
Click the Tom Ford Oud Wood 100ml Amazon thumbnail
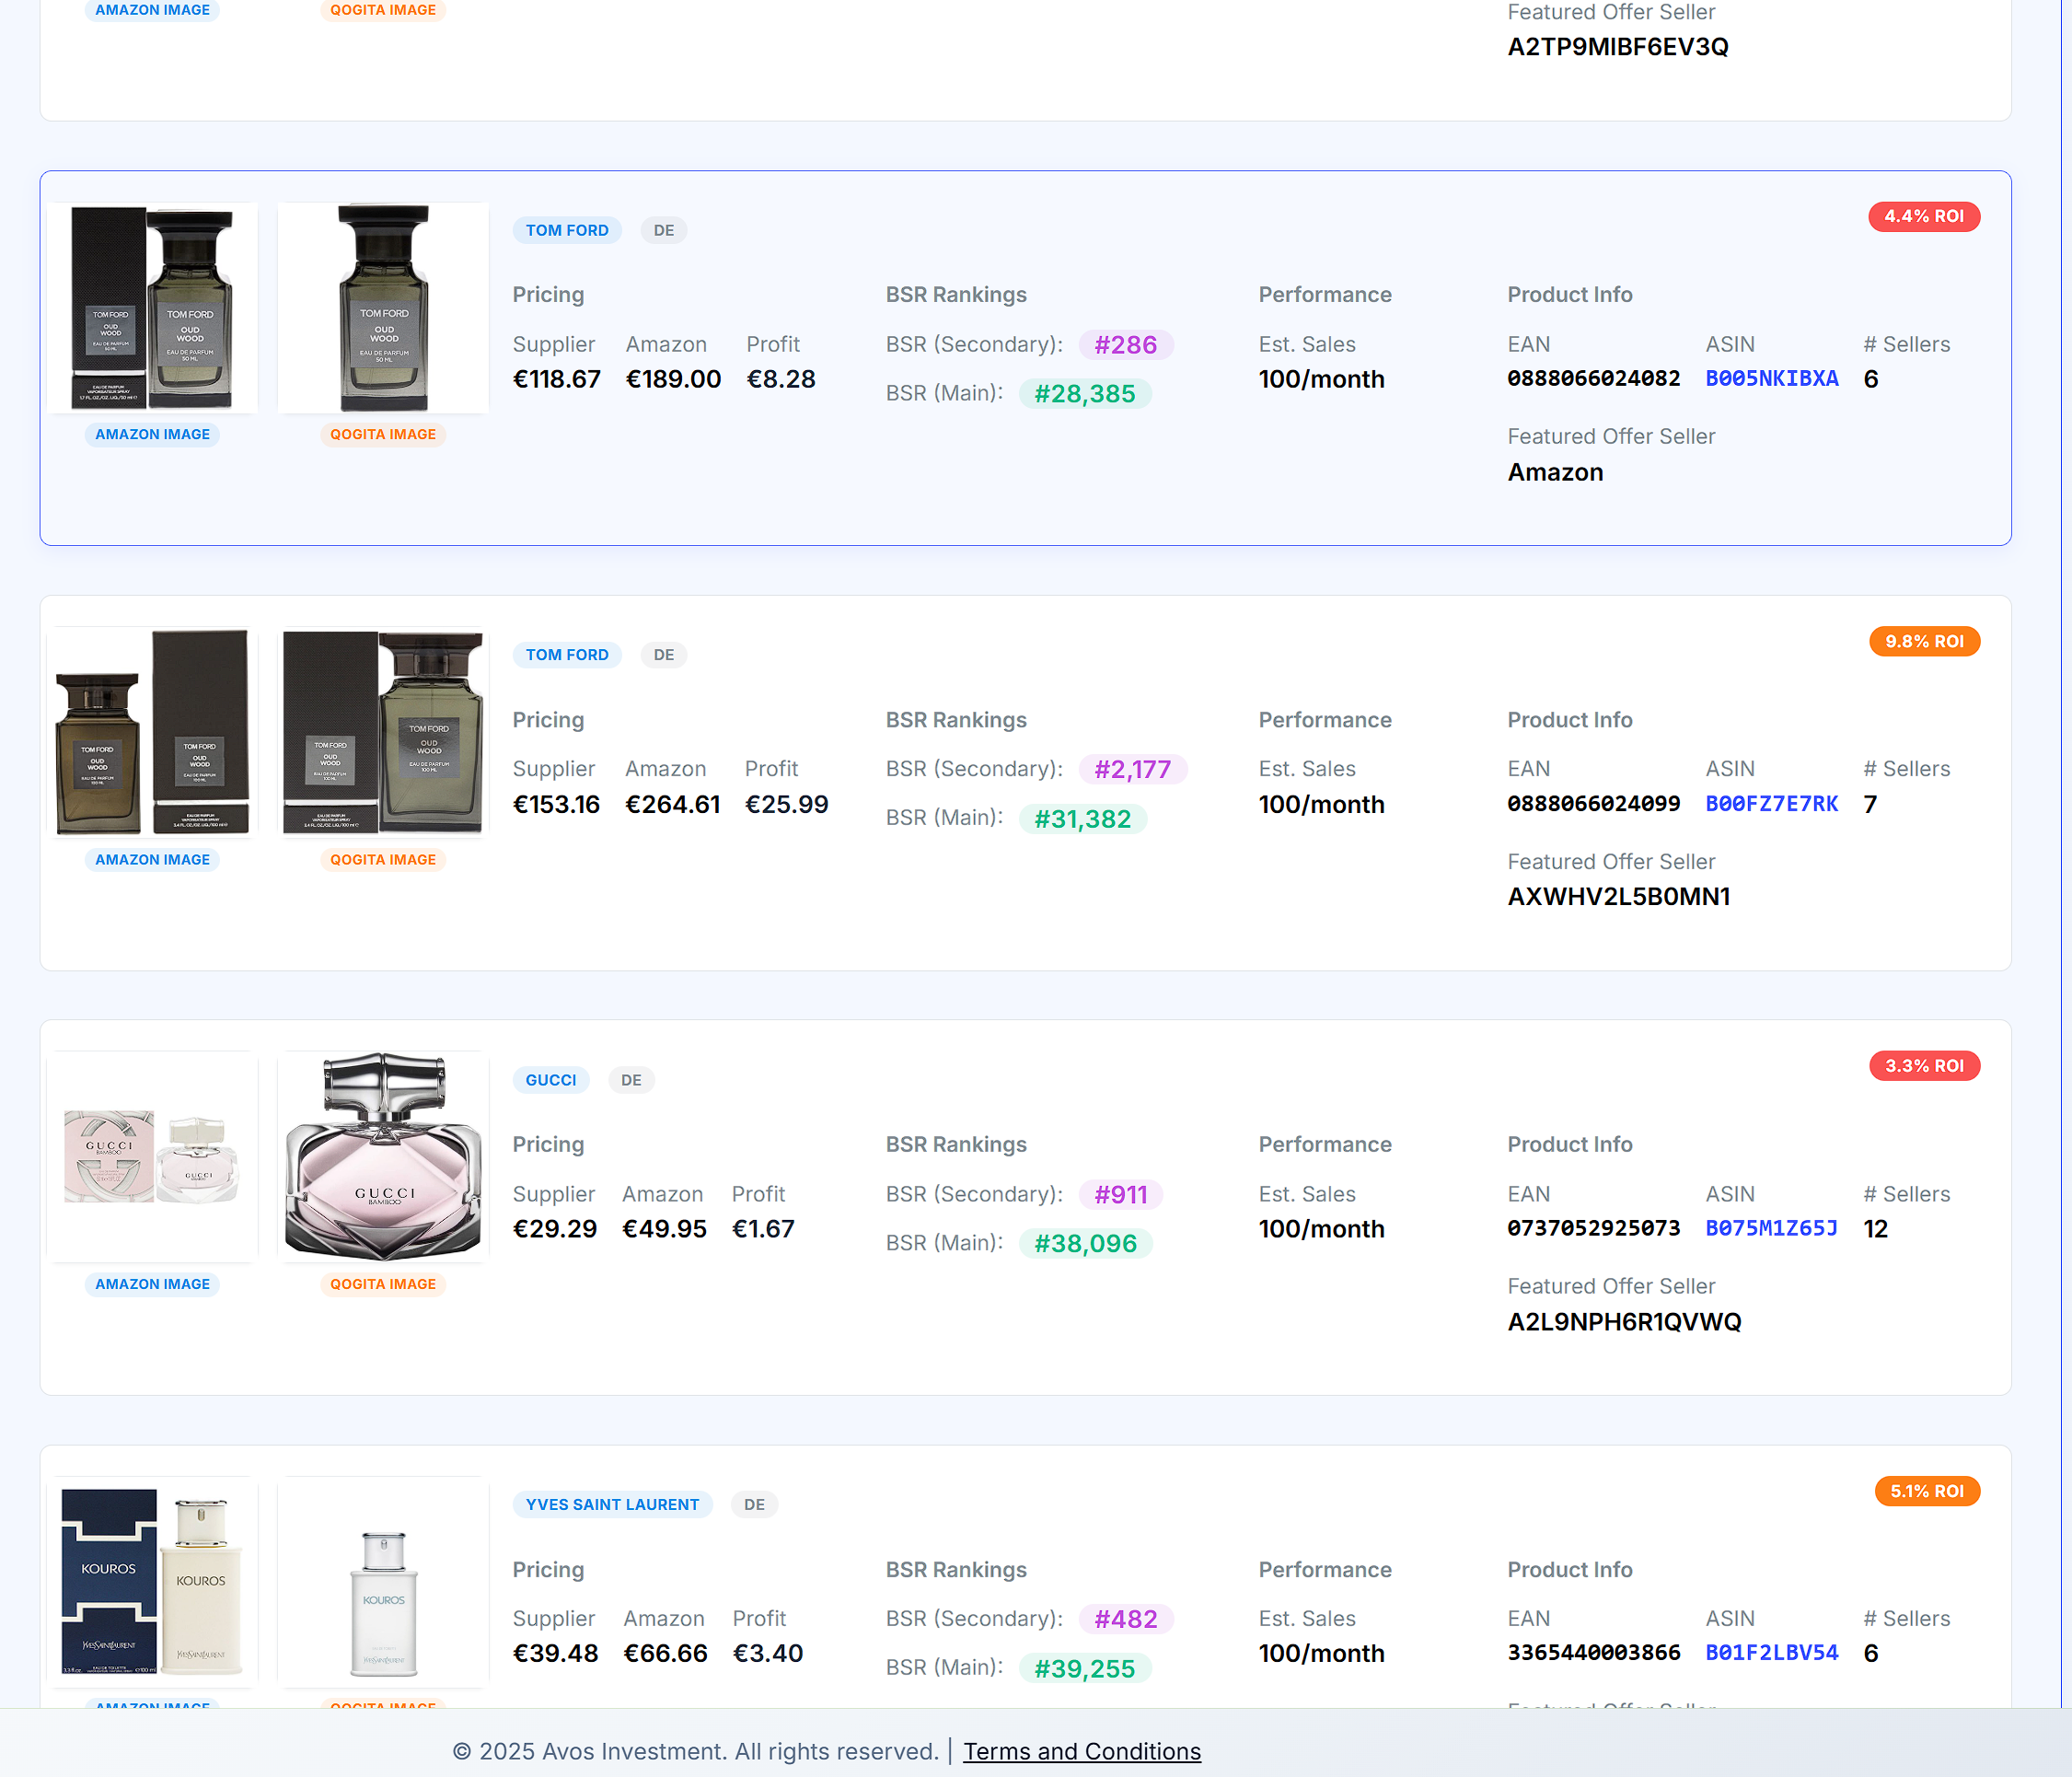point(152,732)
